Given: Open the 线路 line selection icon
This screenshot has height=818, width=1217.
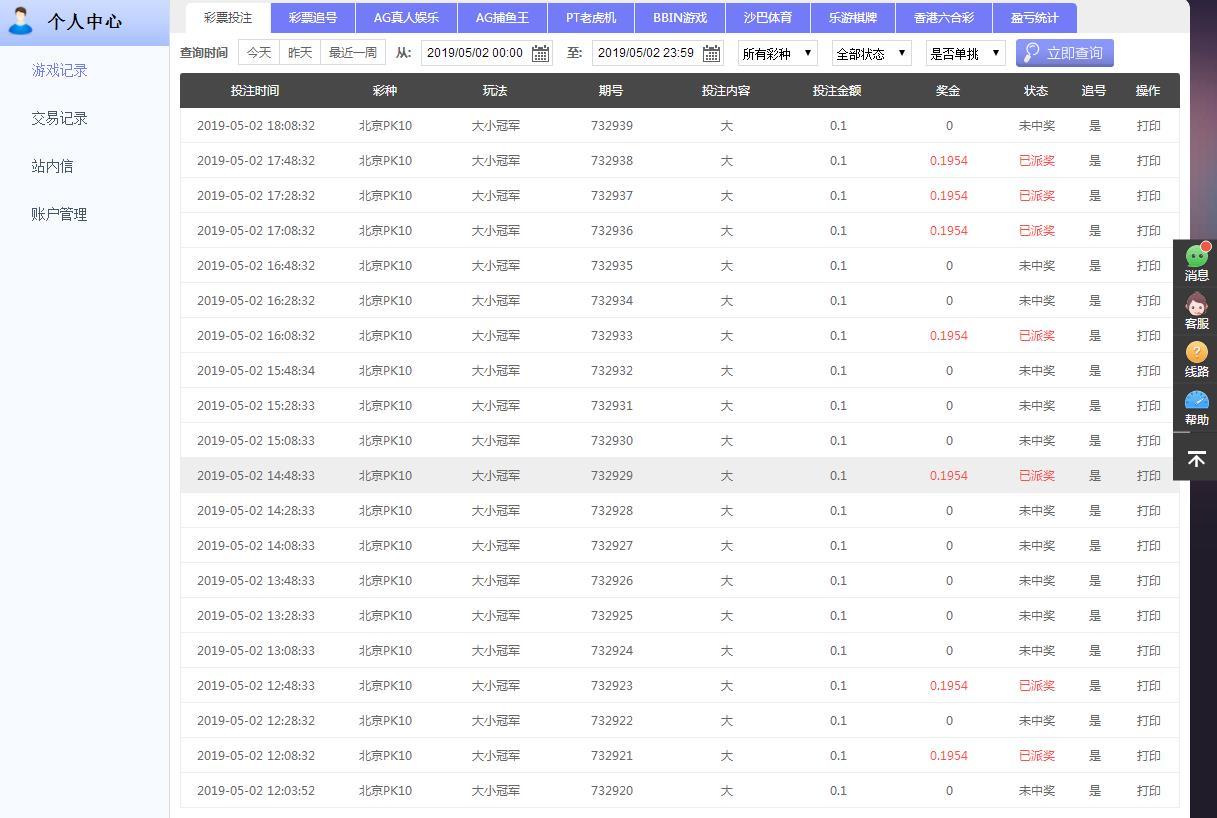Looking at the screenshot, I should [1196, 358].
